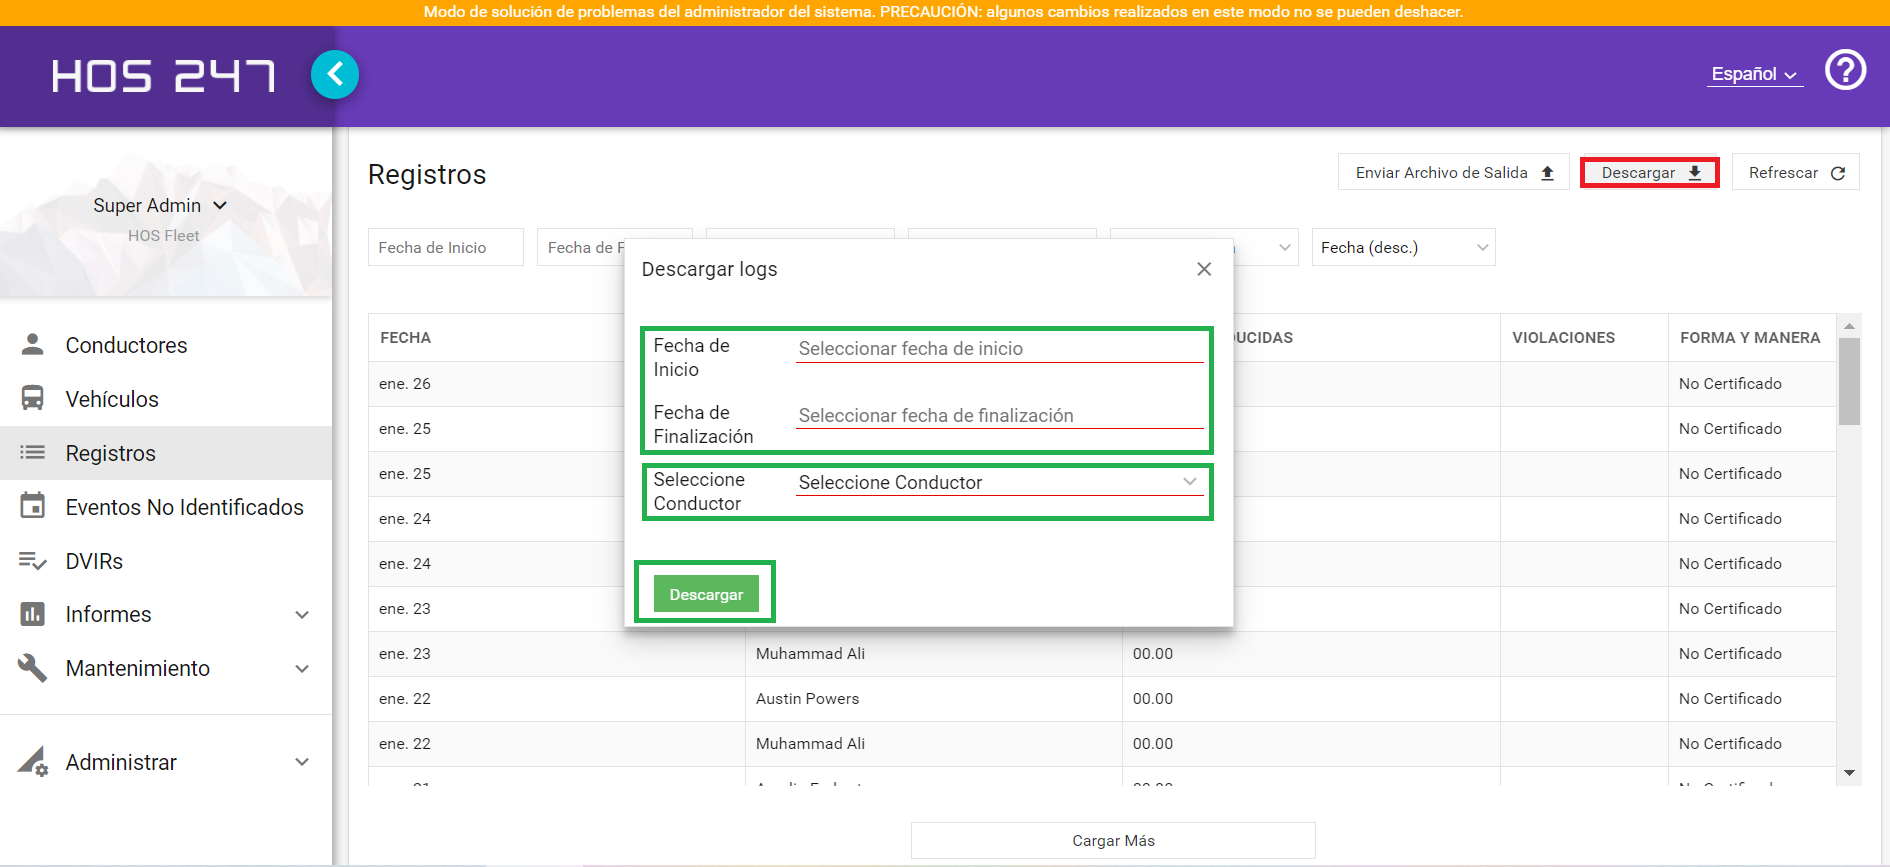1890x867 pixels.
Task: Open the help question mark icon
Action: 1845,70
